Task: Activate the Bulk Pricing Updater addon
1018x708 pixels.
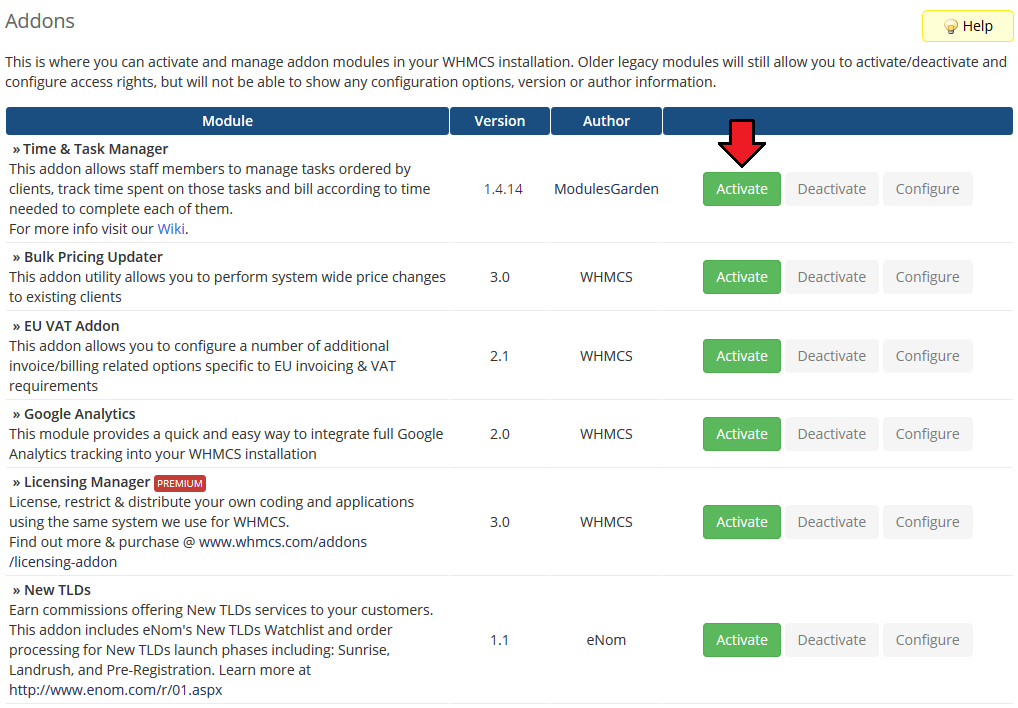Action: 741,277
